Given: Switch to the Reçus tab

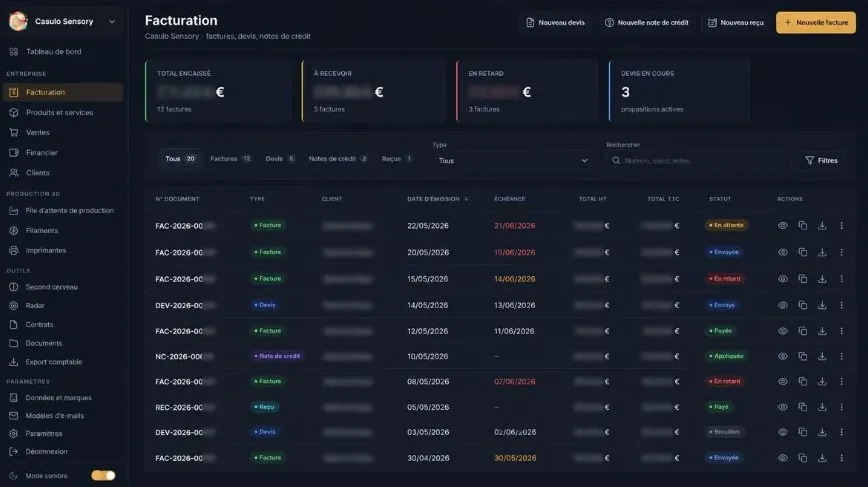Looking at the screenshot, I should point(397,159).
